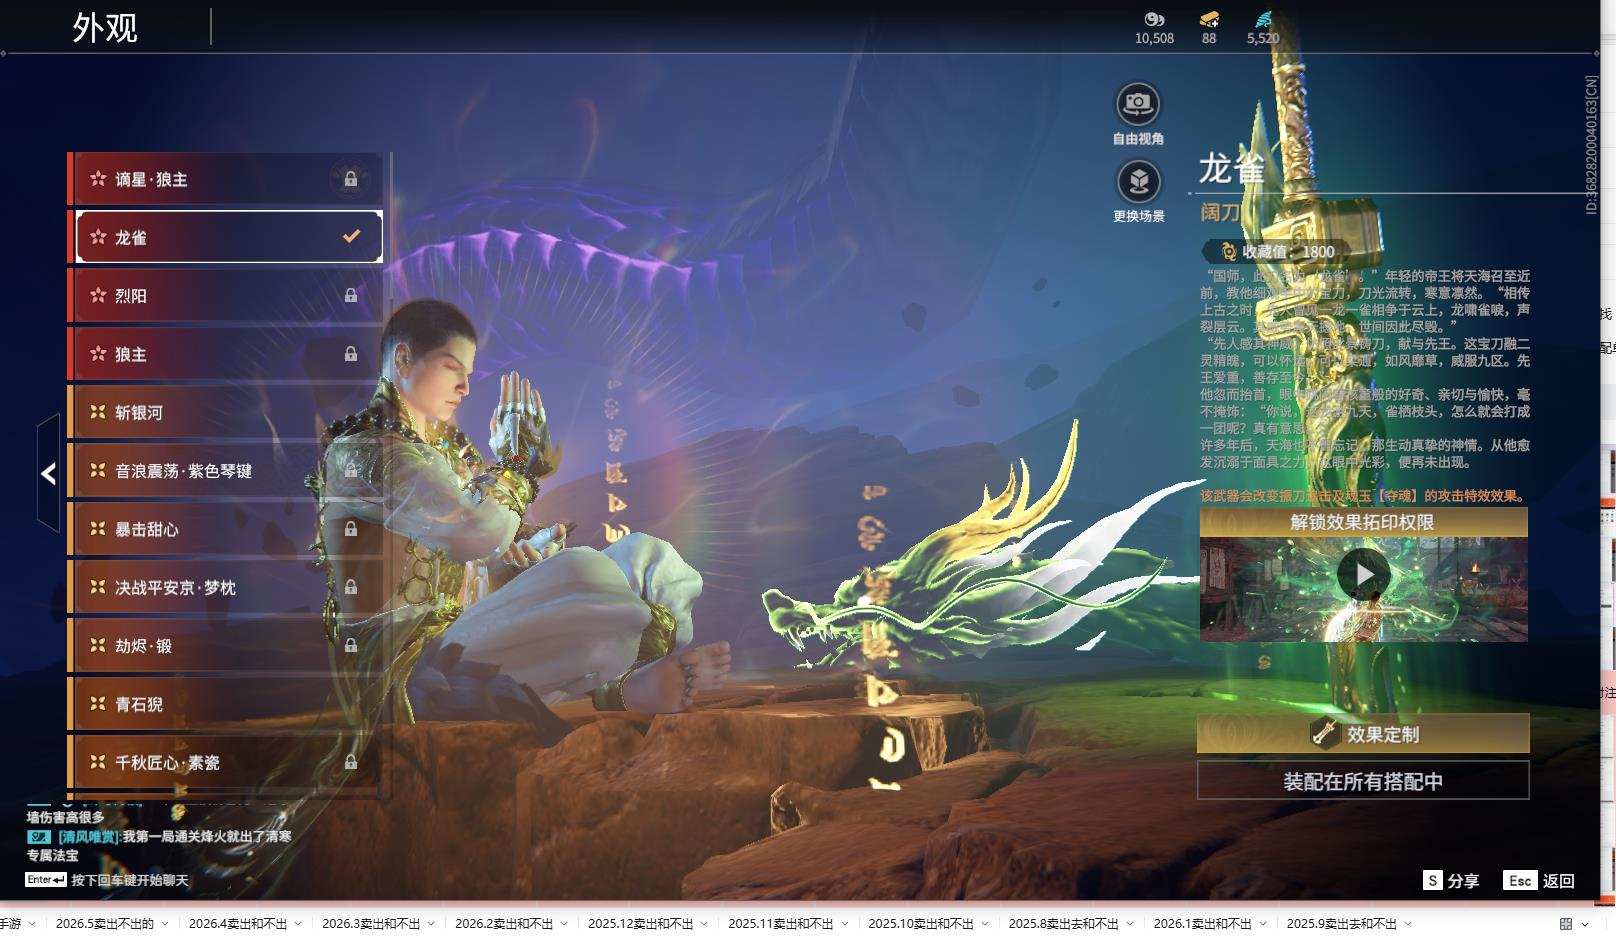This screenshot has height=939, width=1616.
Task: Click the lock icon on 劫烬·锻
Action: click(x=351, y=645)
